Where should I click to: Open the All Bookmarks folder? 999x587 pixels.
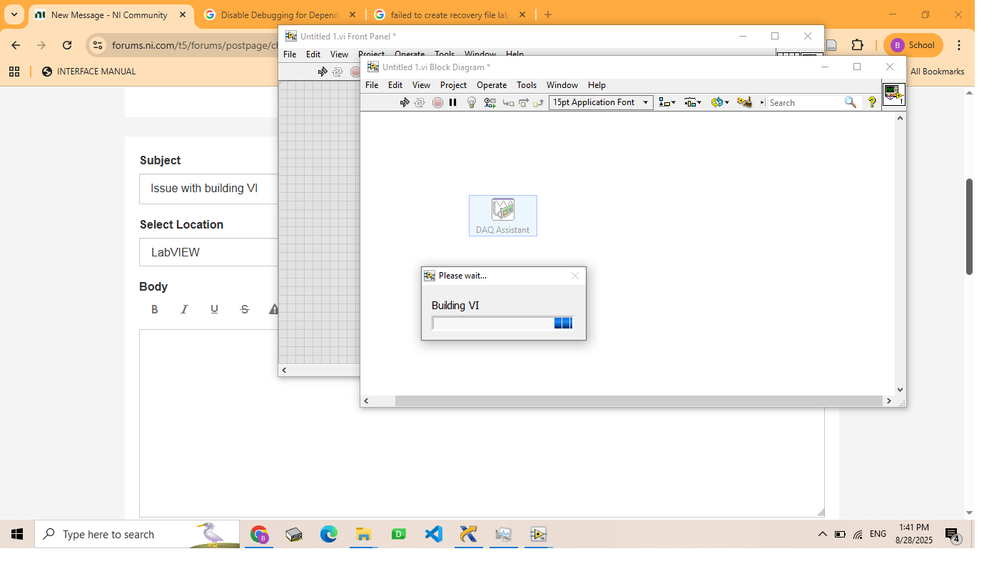point(937,71)
